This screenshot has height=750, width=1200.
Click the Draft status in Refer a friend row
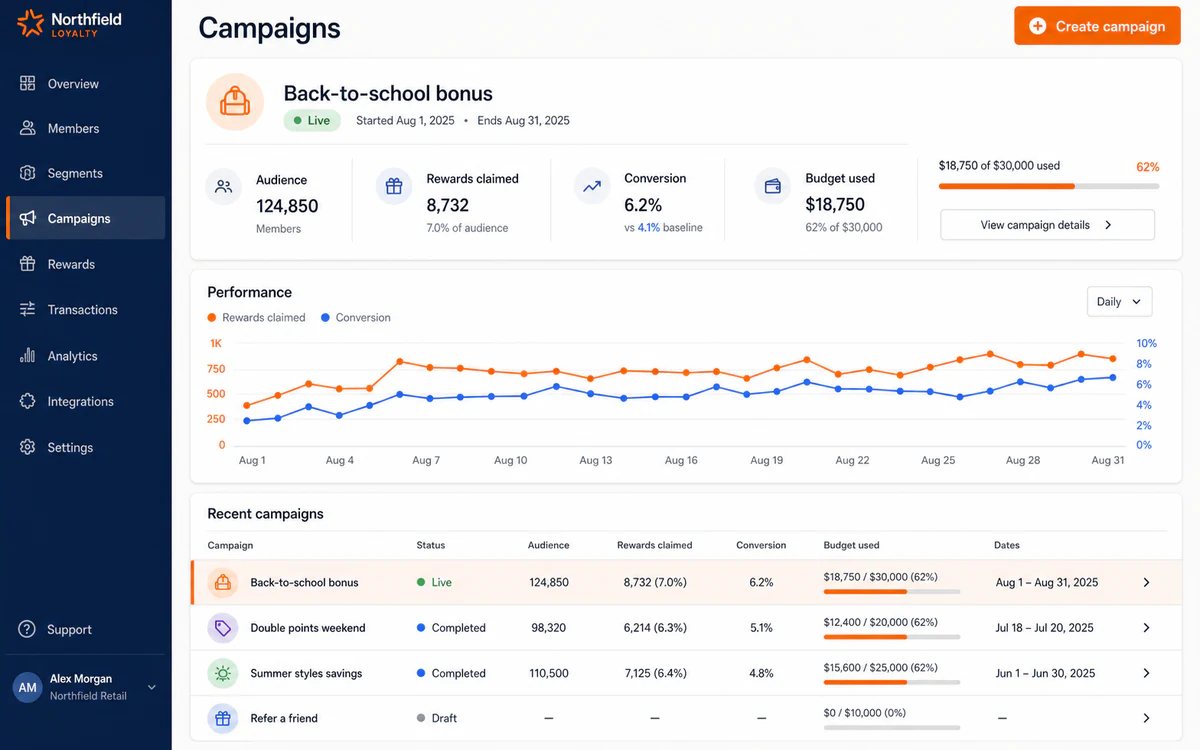tap(437, 718)
